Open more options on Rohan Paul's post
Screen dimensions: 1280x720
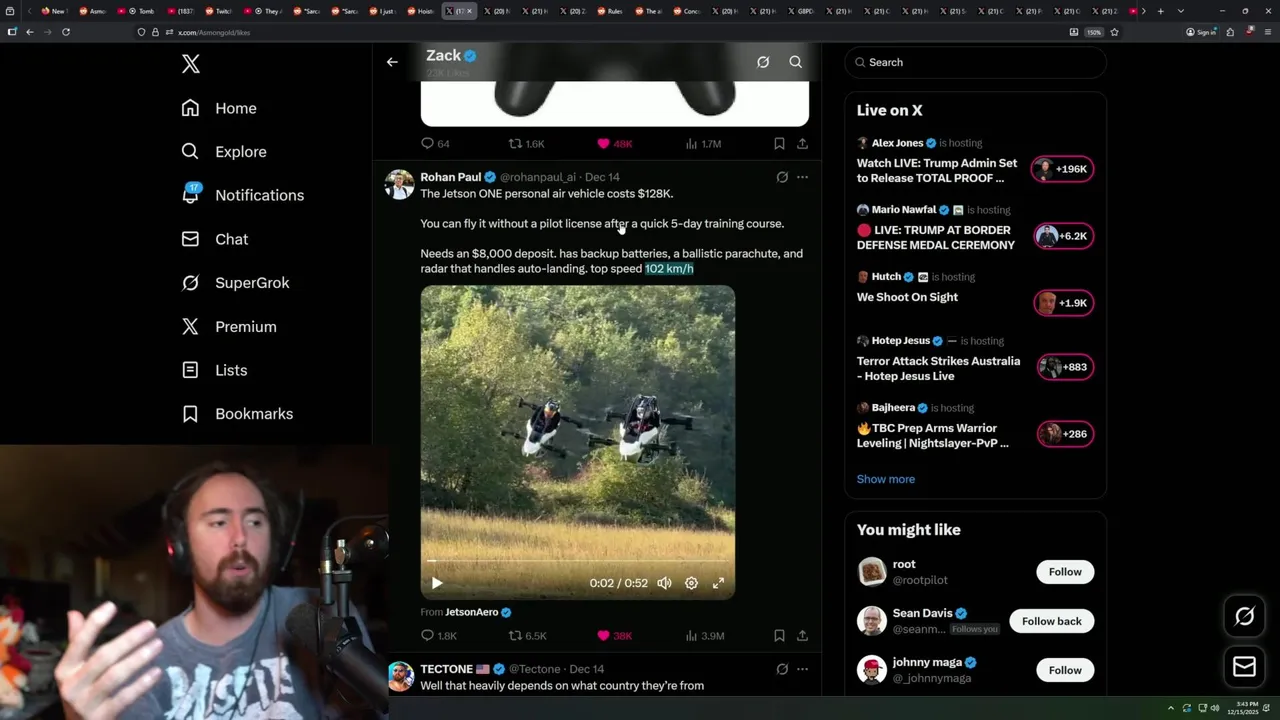[x=802, y=177]
